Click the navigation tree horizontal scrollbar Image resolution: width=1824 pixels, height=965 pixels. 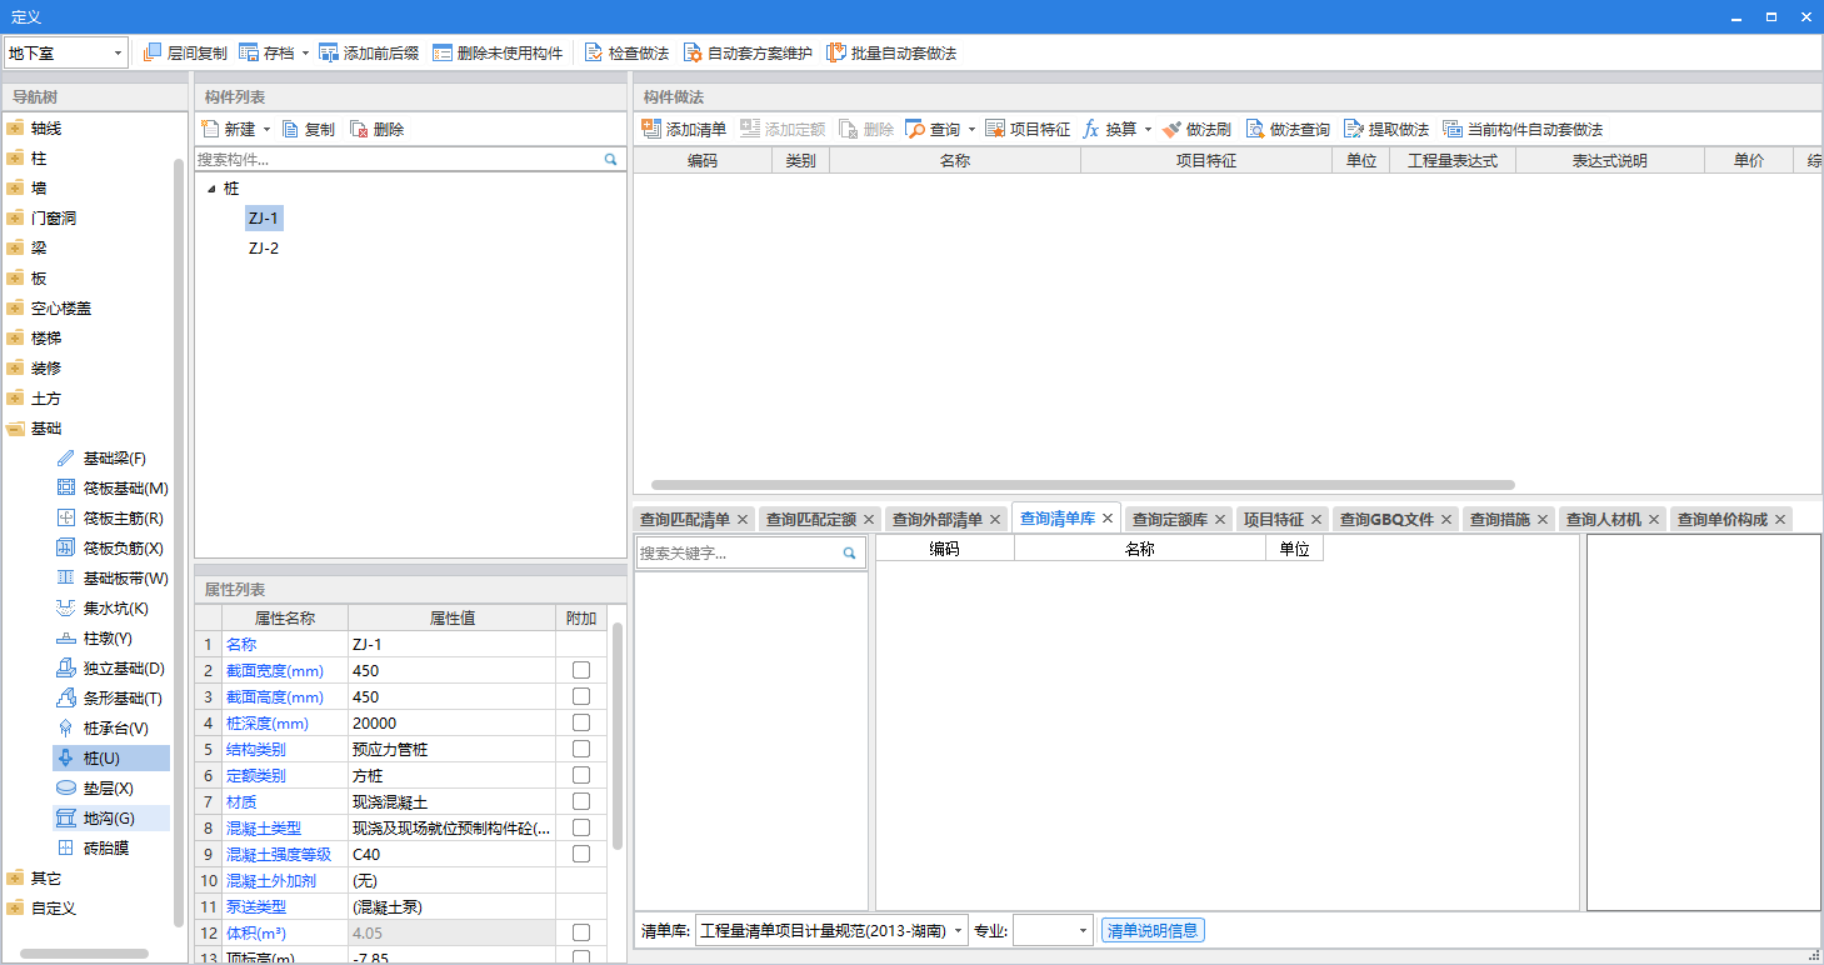pyautogui.click(x=84, y=953)
